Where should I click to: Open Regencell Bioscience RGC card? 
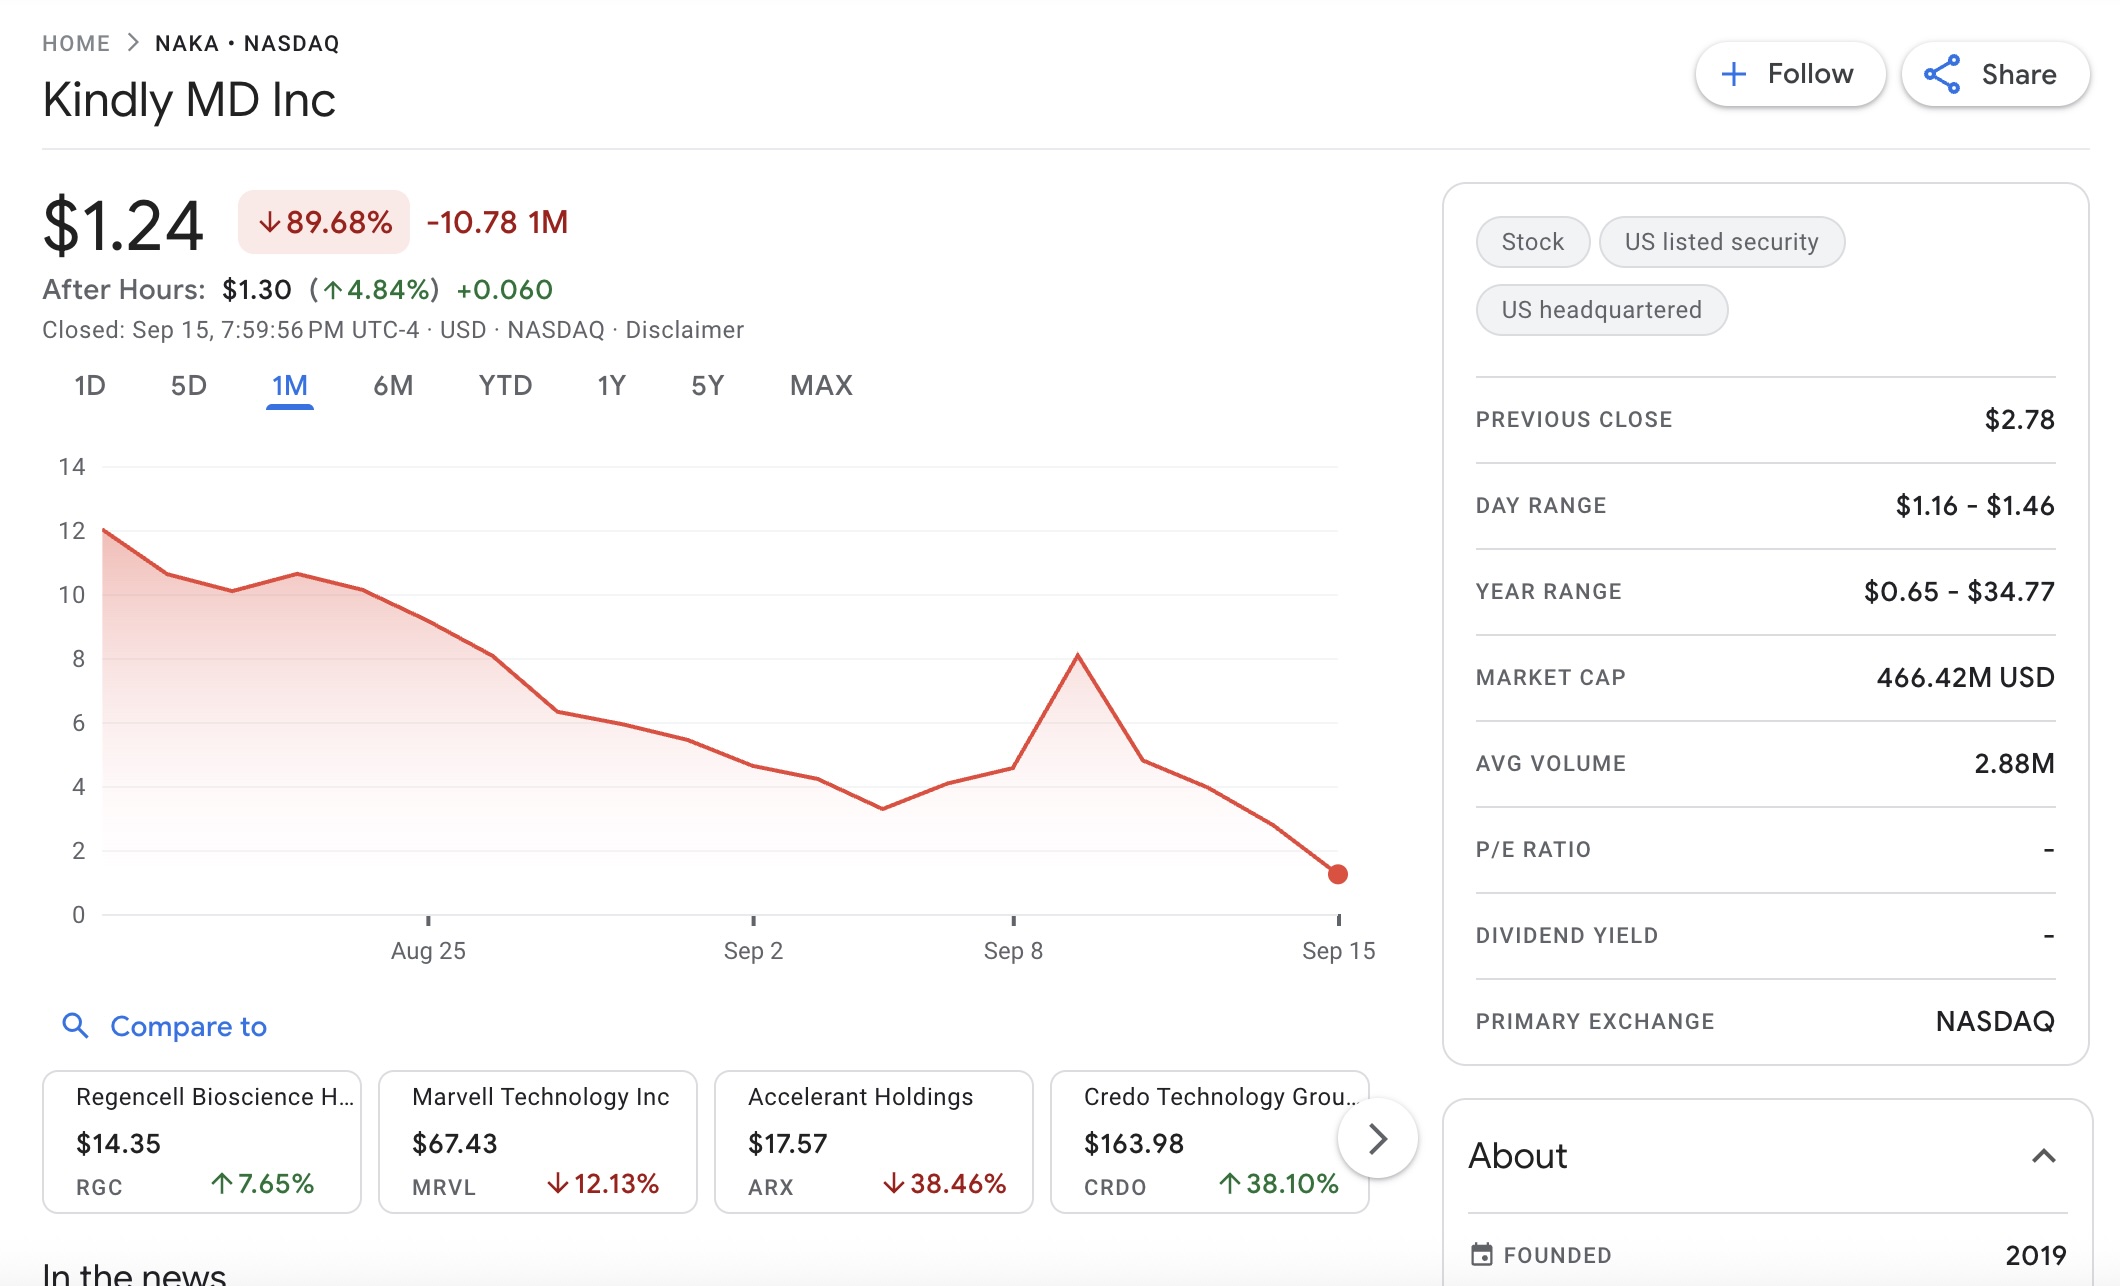tap(202, 1142)
